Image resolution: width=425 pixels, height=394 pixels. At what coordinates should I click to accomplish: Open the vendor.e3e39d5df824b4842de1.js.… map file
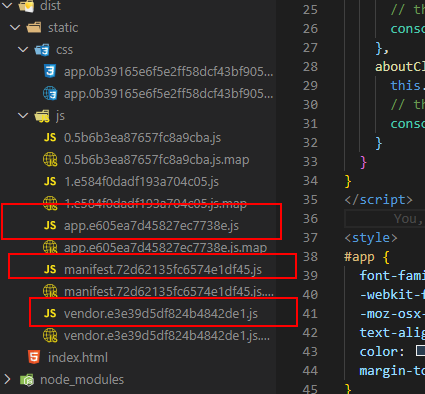[x=167, y=336]
